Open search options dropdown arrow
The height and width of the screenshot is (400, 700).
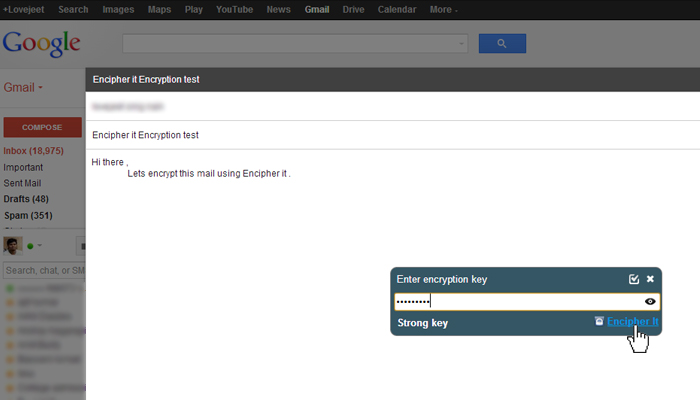[x=461, y=44]
